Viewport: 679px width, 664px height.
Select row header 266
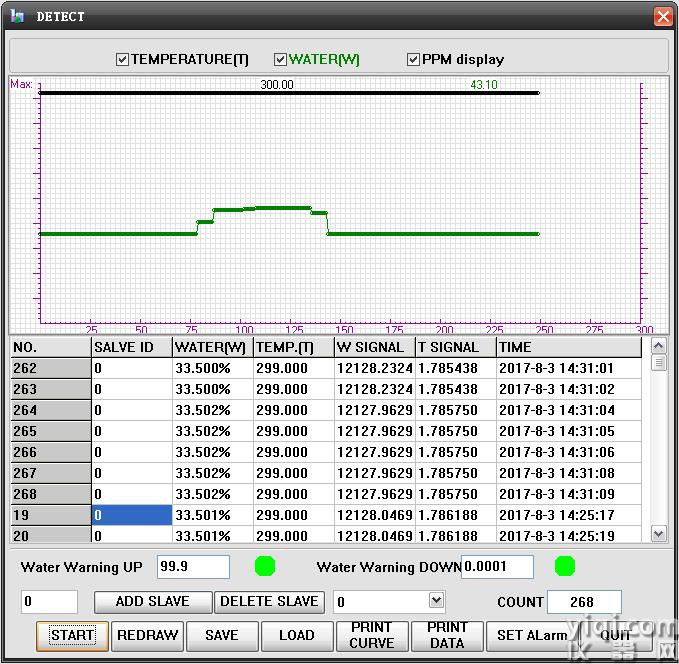coord(51,452)
